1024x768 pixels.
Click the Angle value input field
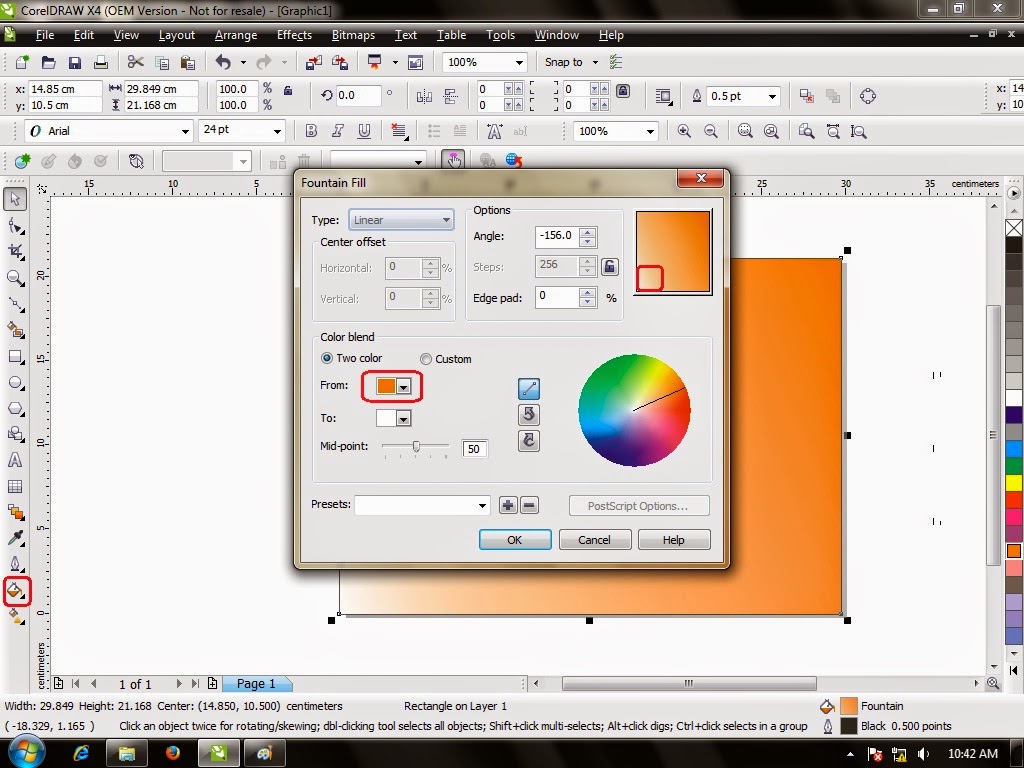[557, 236]
